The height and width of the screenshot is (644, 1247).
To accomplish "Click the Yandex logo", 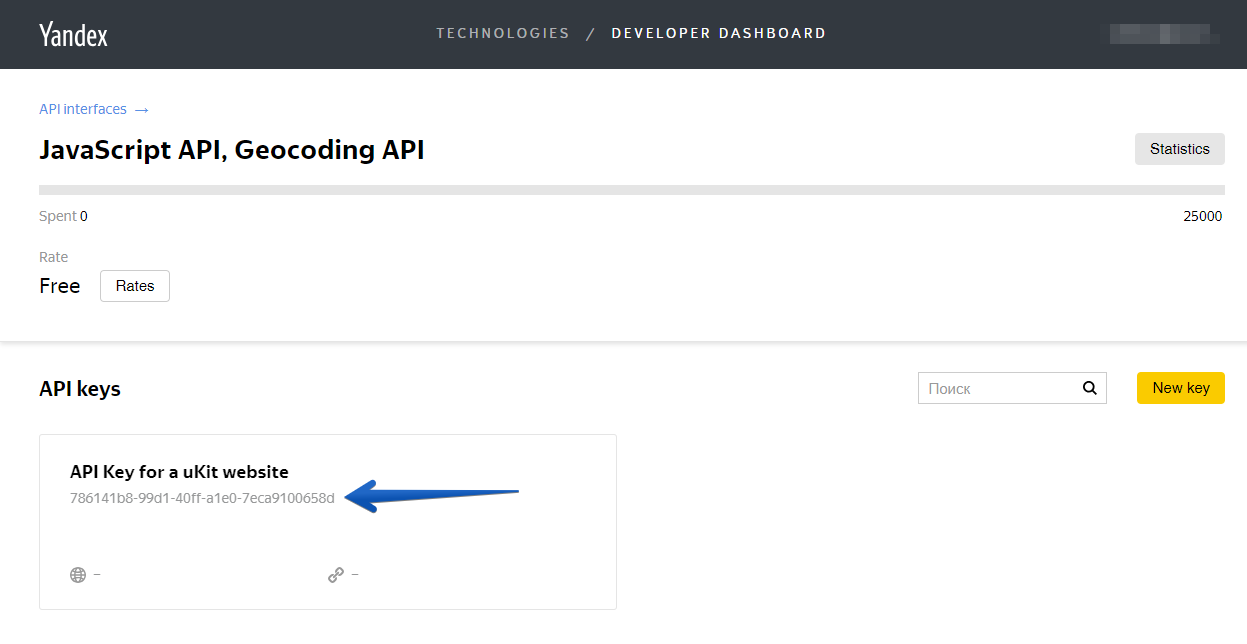I will [x=73, y=34].
